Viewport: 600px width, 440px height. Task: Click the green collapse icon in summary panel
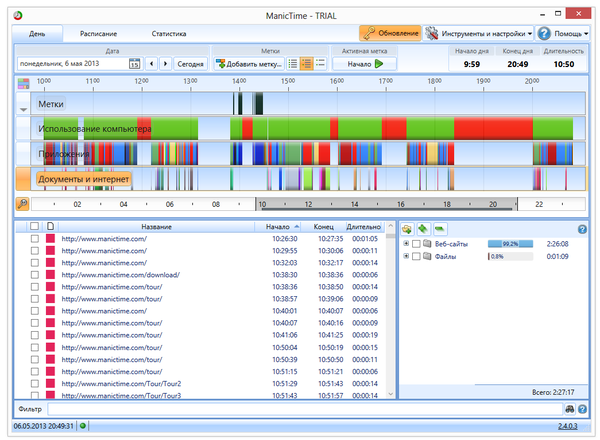pos(439,229)
